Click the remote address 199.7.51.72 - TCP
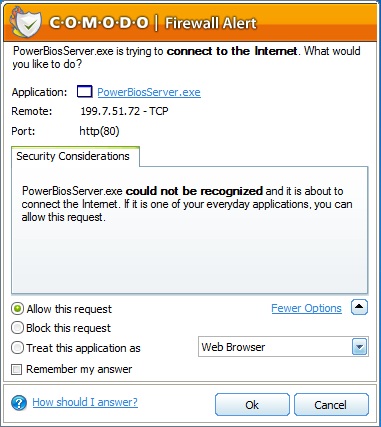Image resolution: width=381 pixels, height=427 pixels. [124, 111]
